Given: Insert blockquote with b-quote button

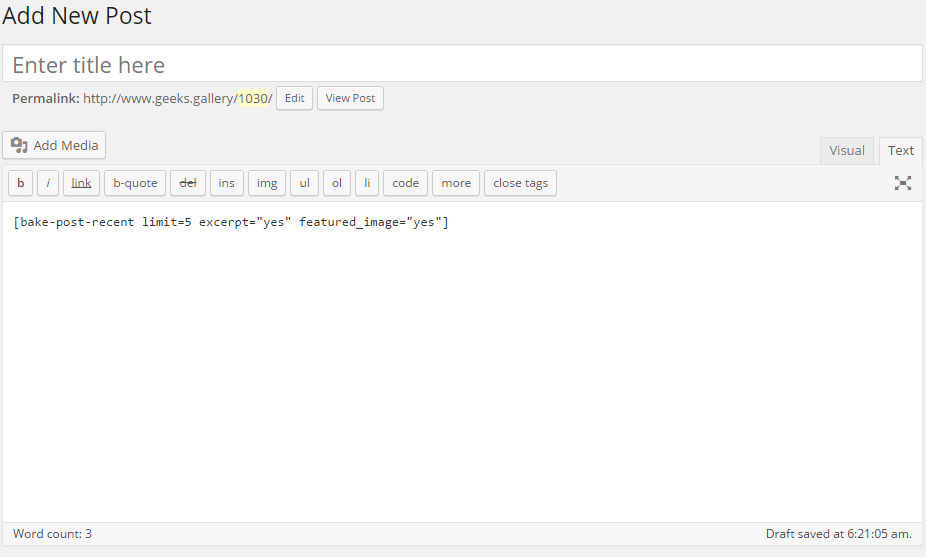Looking at the screenshot, I should coord(135,183).
